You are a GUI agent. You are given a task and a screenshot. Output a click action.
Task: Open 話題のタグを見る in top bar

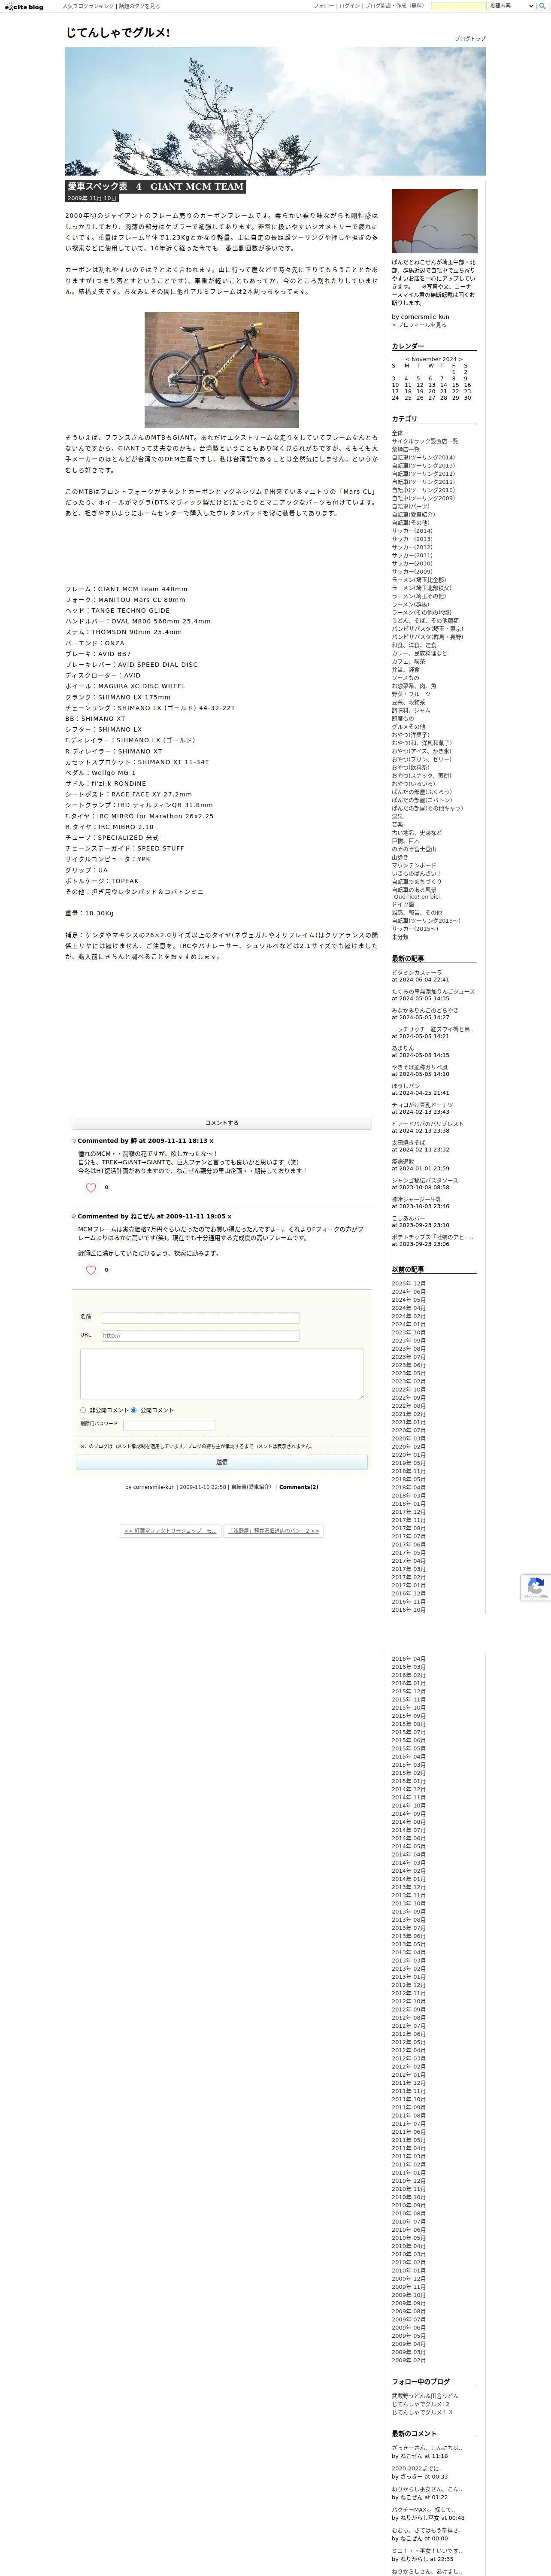[139, 6]
